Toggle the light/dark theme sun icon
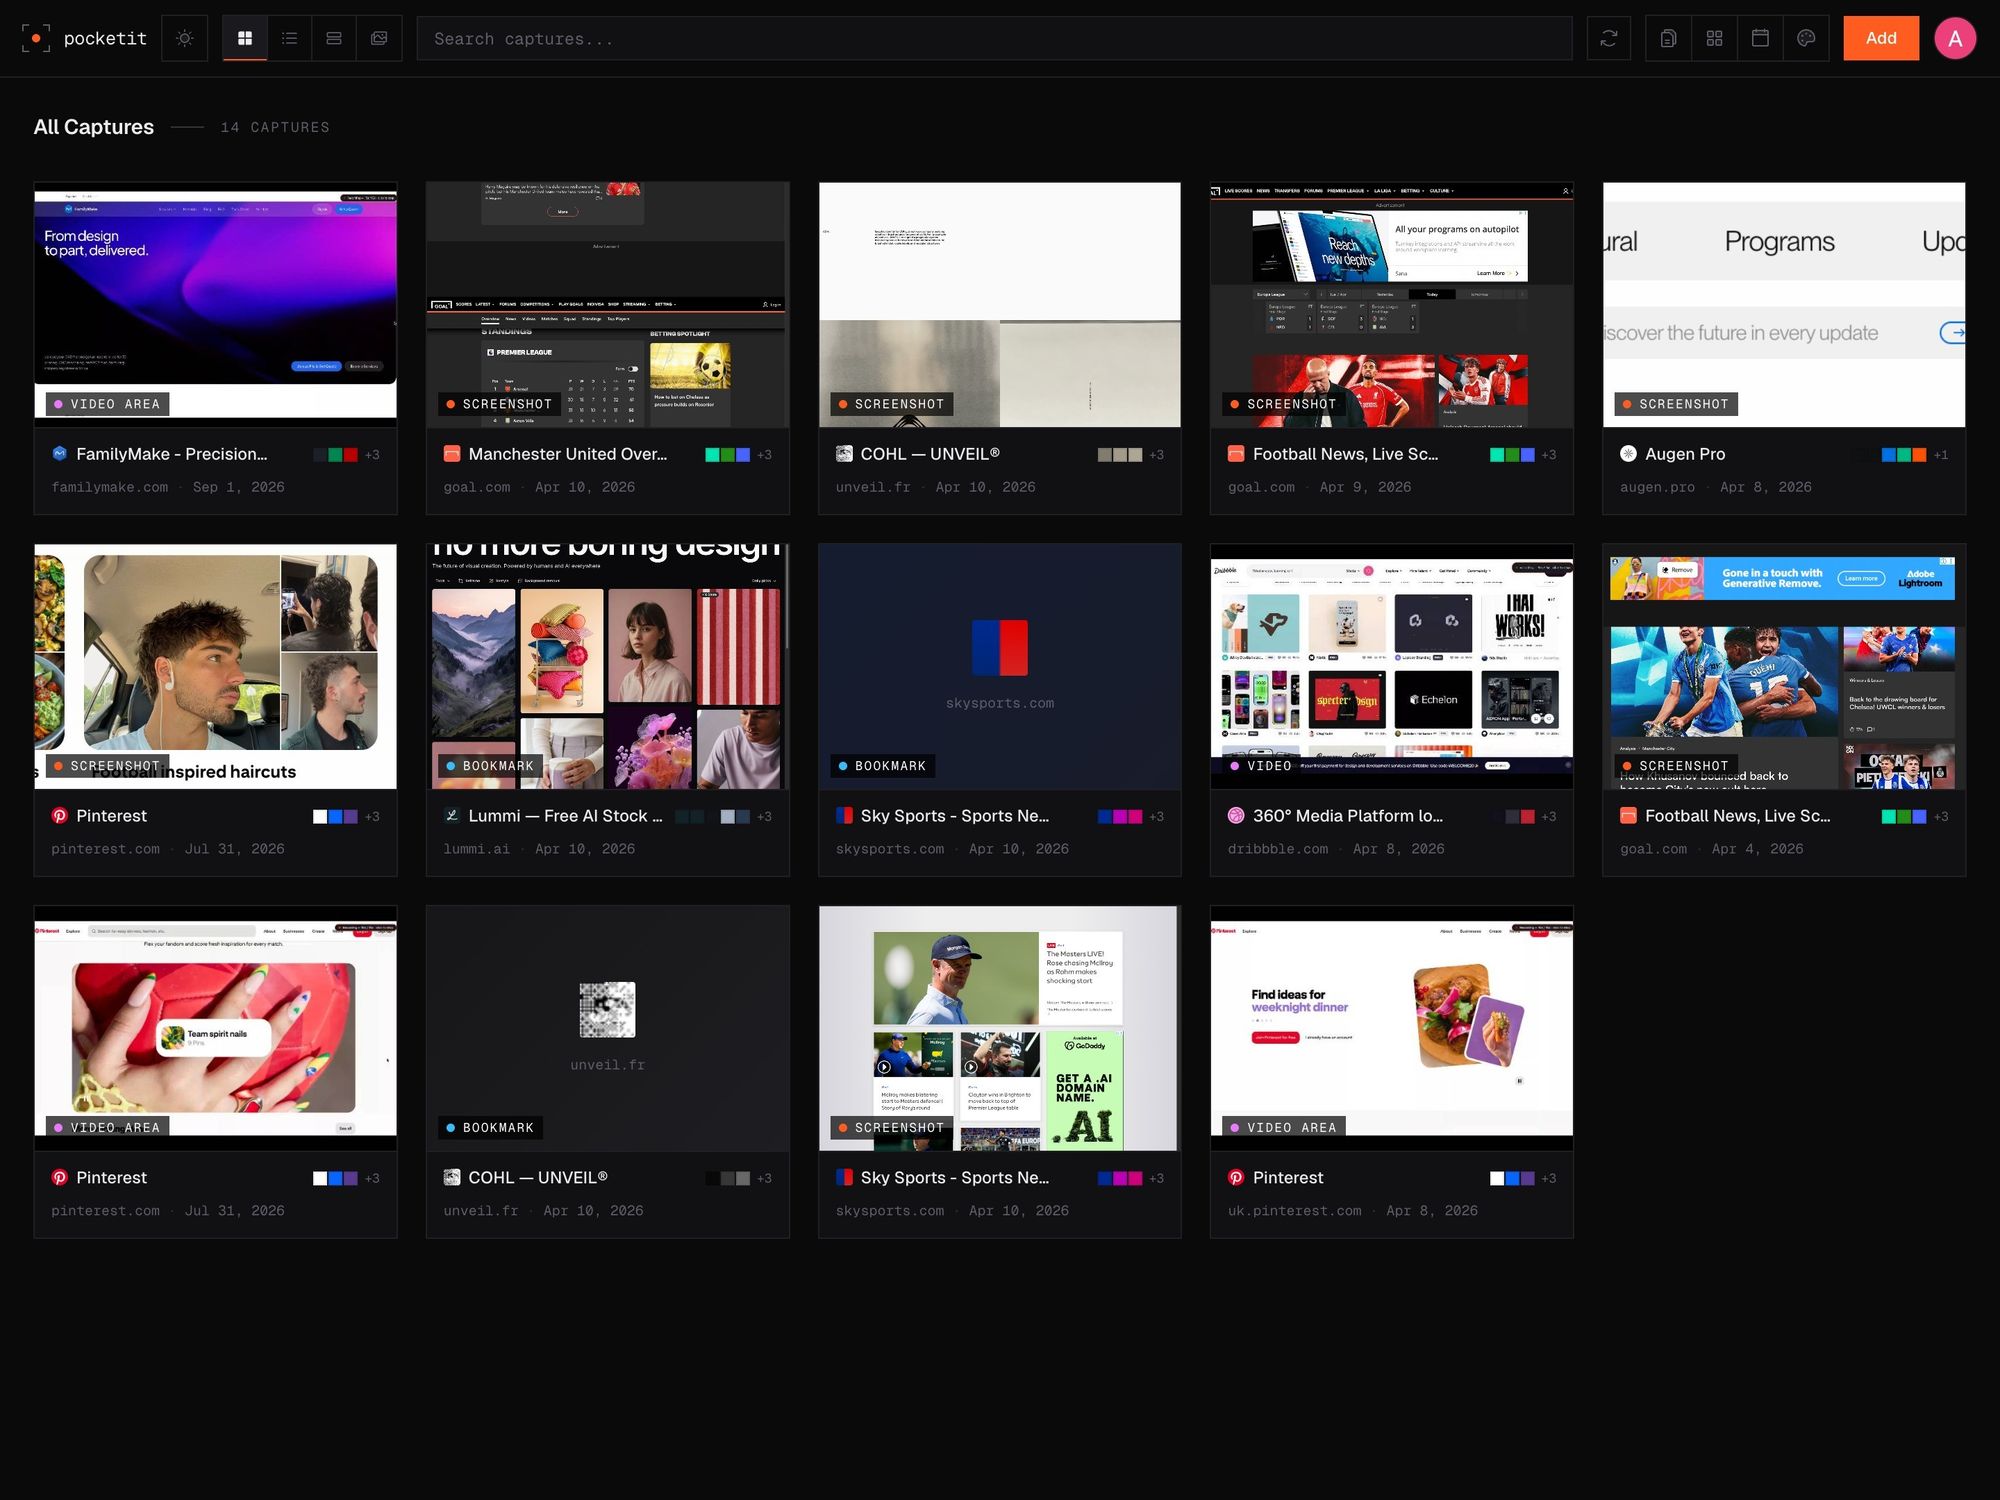This screenshot has height=1500, width=2000. click(x=185, y=38)
